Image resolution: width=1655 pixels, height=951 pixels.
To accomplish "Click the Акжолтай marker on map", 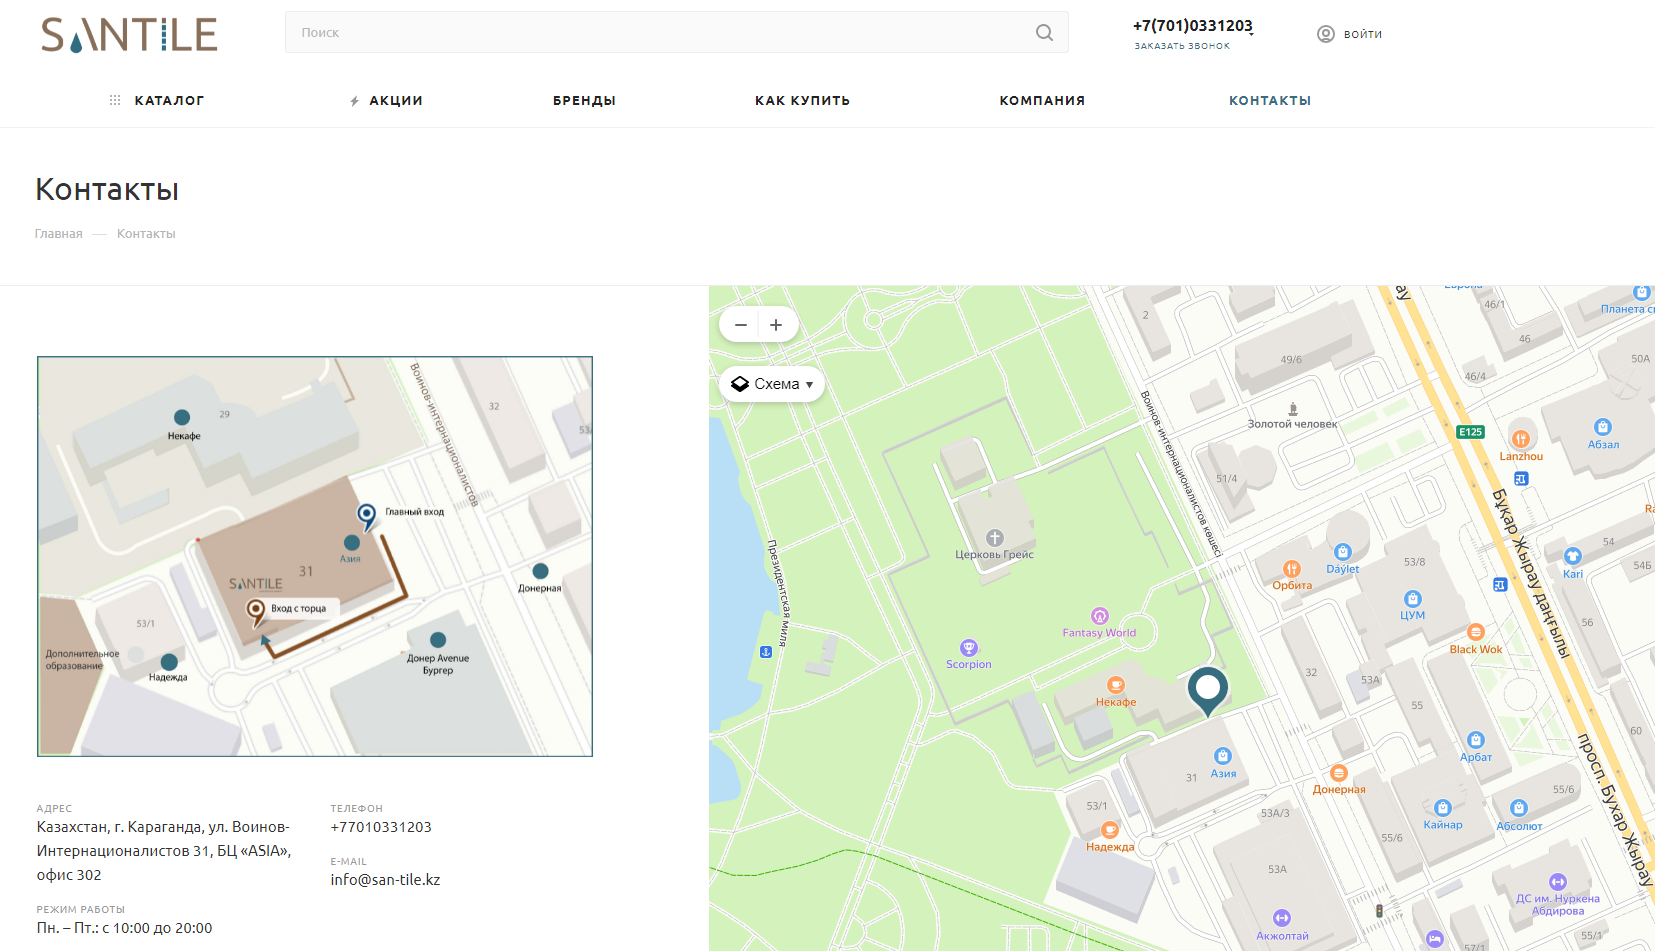I will tap(1282, 918).
